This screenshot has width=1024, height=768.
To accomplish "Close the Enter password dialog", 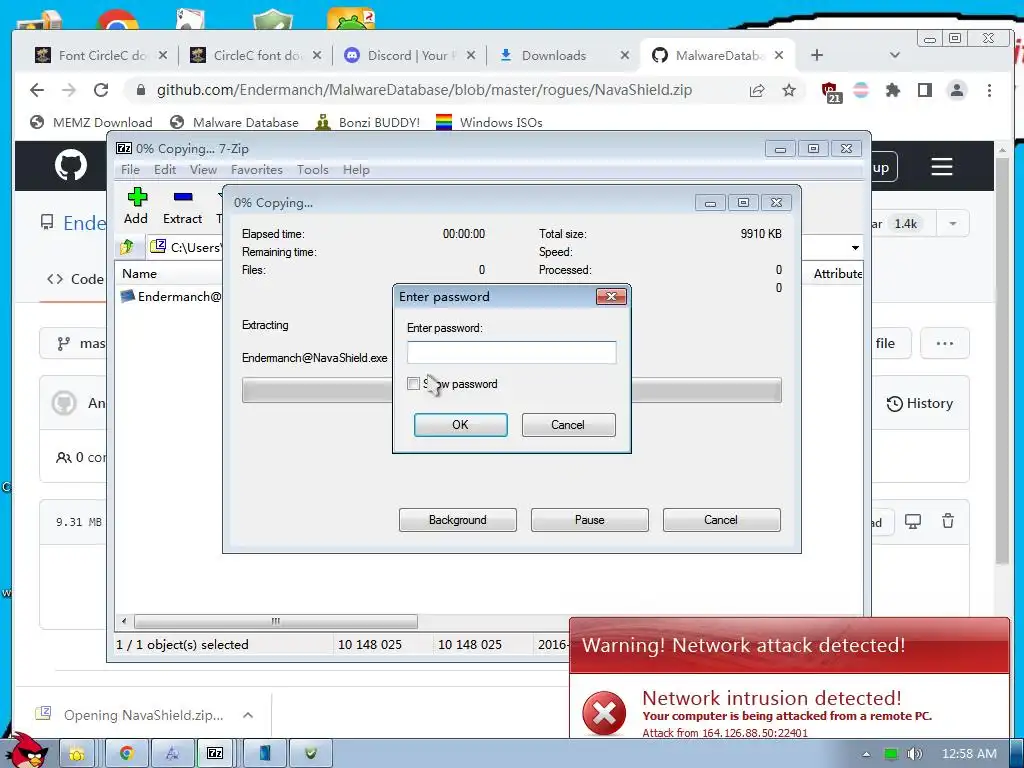I will pyautogui.click(x=611, y=296).
